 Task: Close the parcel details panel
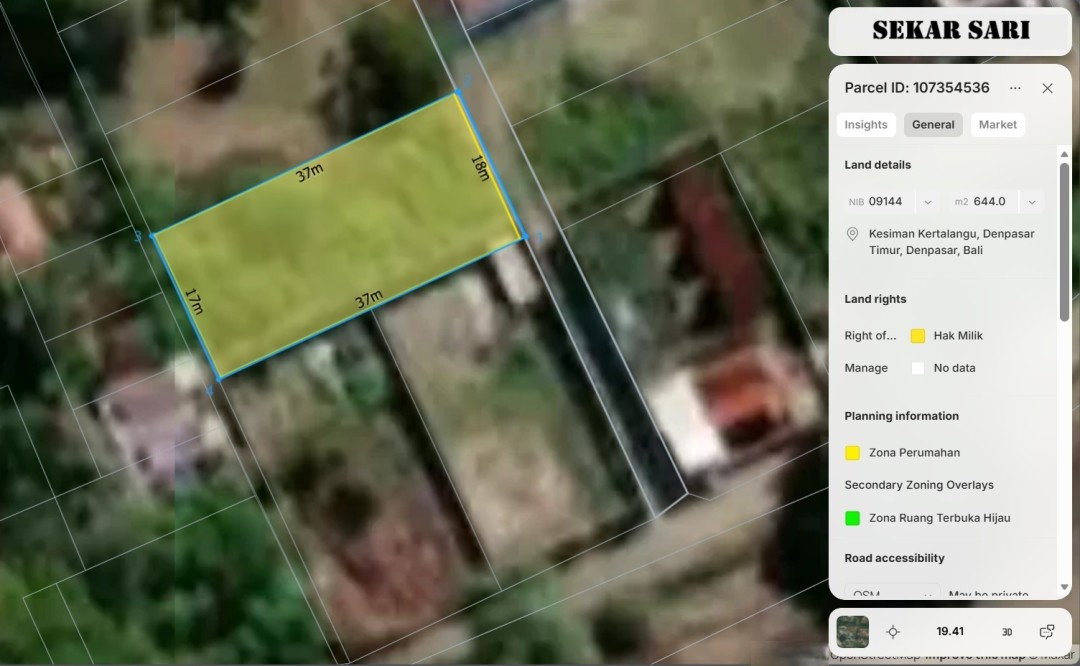pyautogui.click(x=1047, y=88)
